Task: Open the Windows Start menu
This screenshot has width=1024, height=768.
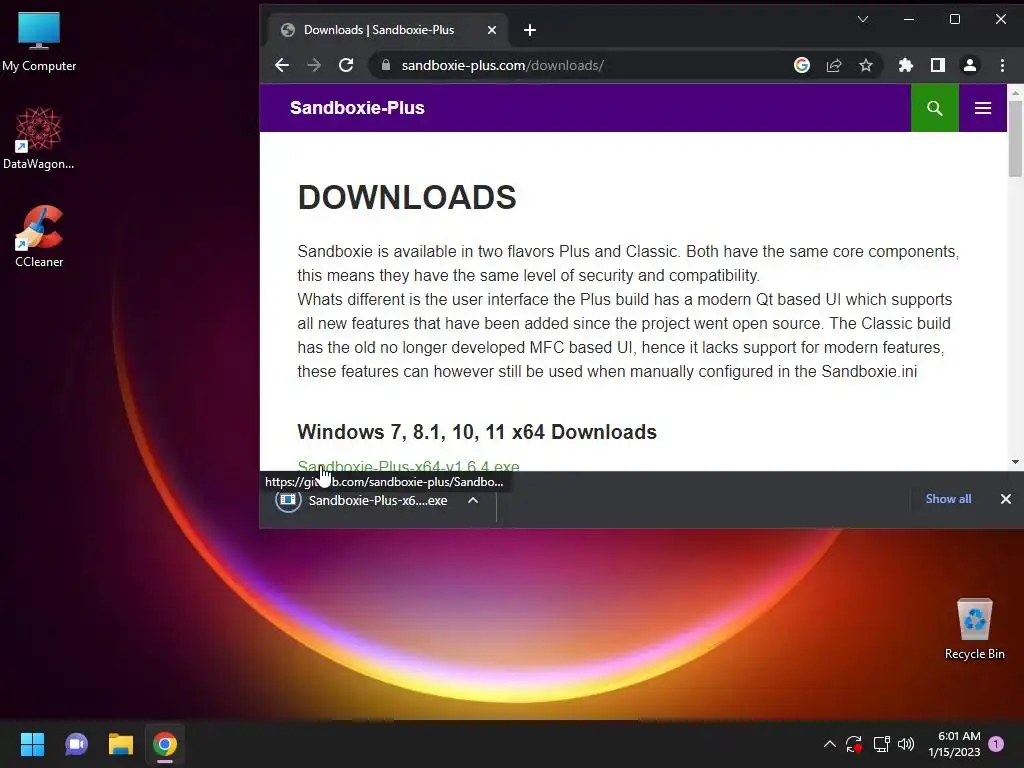Action: (x=32, y=744)
